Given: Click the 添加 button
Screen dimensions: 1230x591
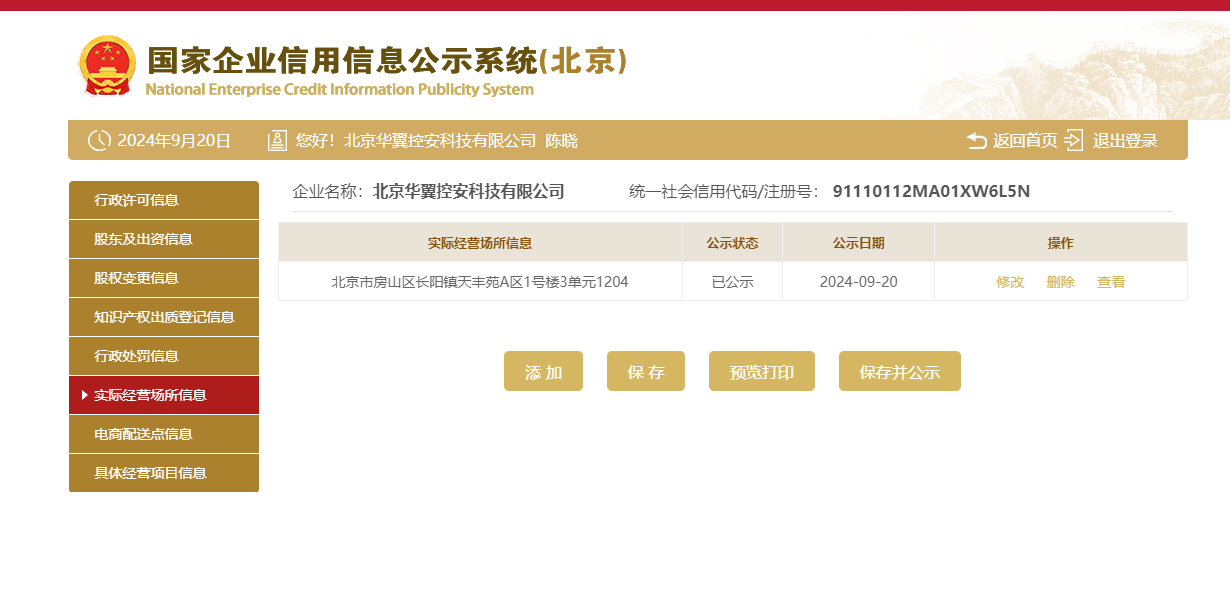Looking at the screenshot, I should pos(543,371).
